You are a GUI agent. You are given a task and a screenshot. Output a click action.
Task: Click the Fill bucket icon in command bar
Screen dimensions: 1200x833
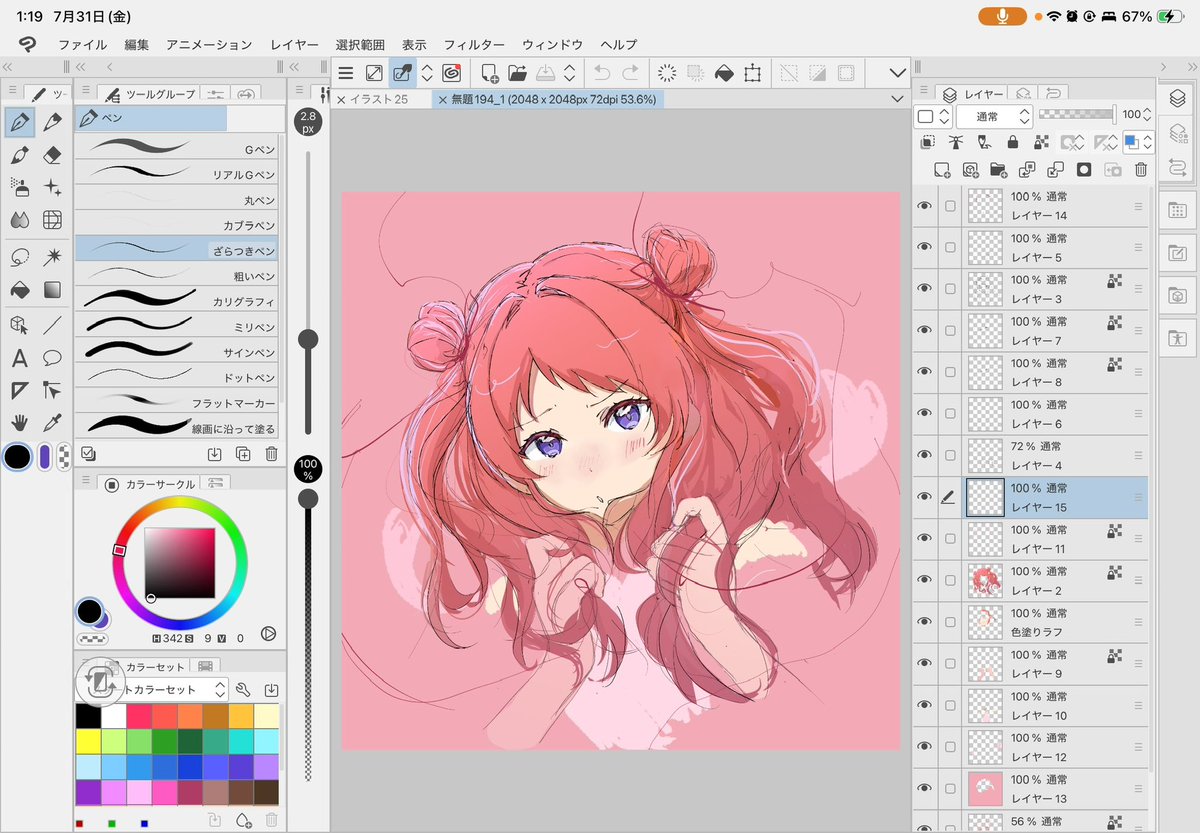(724, 72)
